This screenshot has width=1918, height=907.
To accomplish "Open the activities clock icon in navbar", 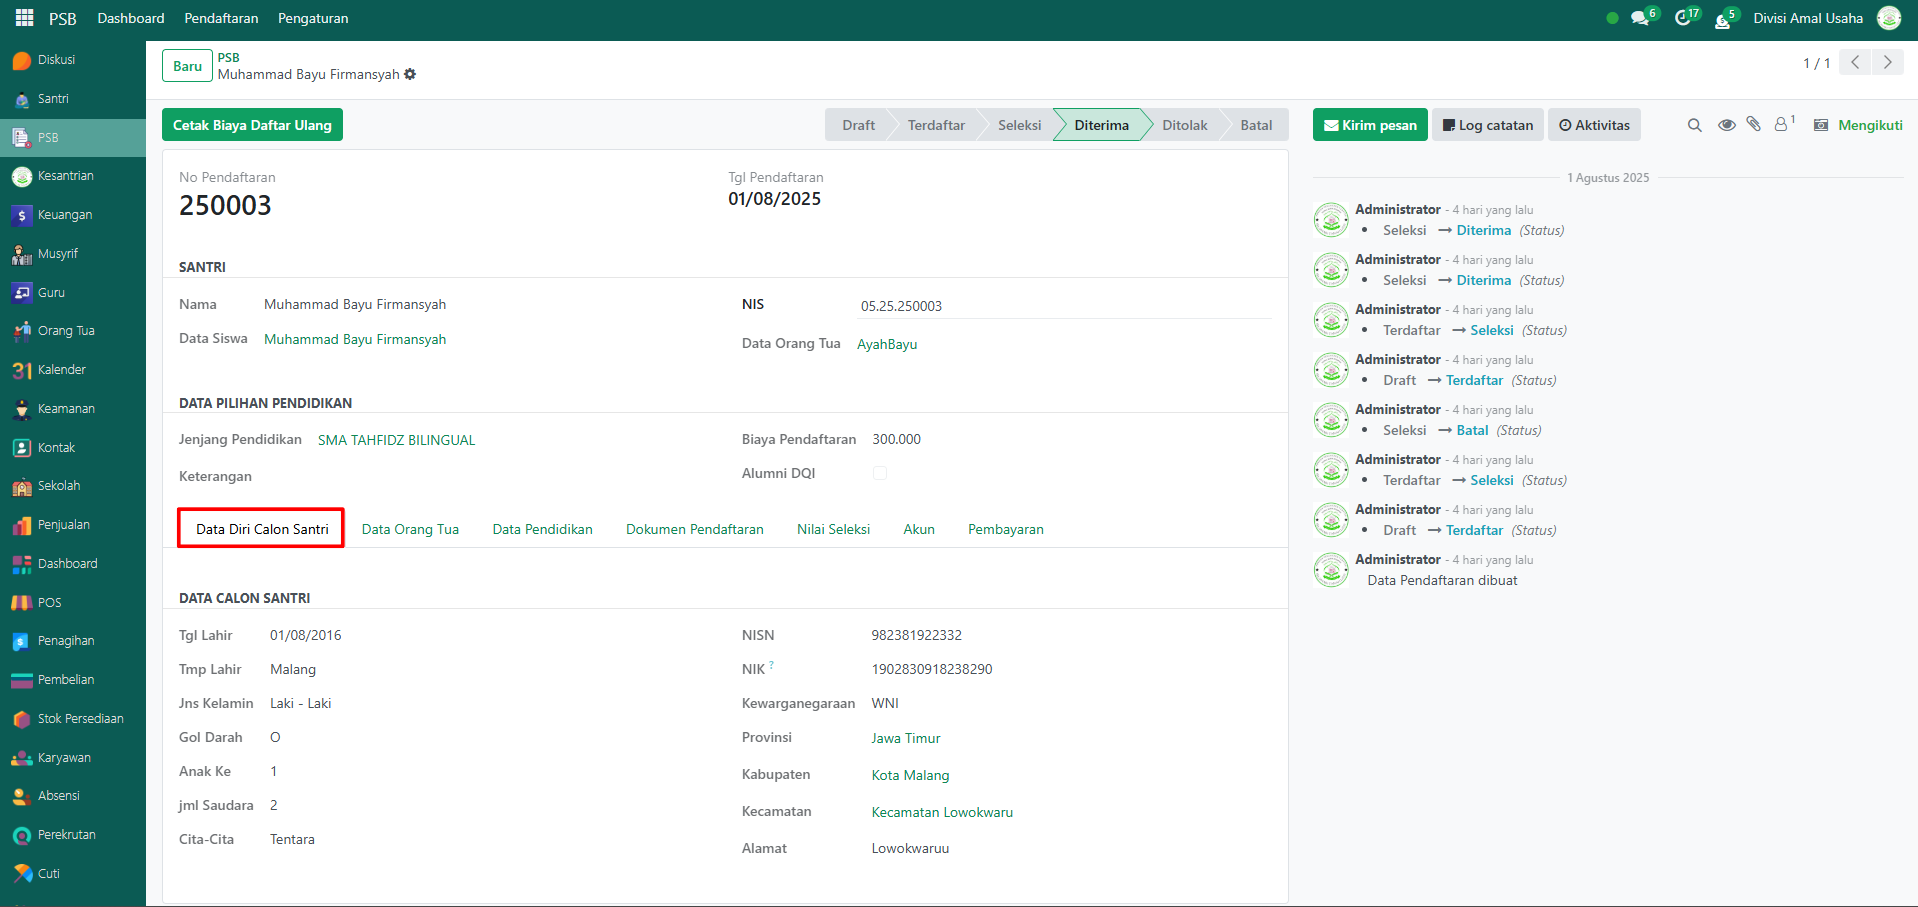I will (1684, 18).
